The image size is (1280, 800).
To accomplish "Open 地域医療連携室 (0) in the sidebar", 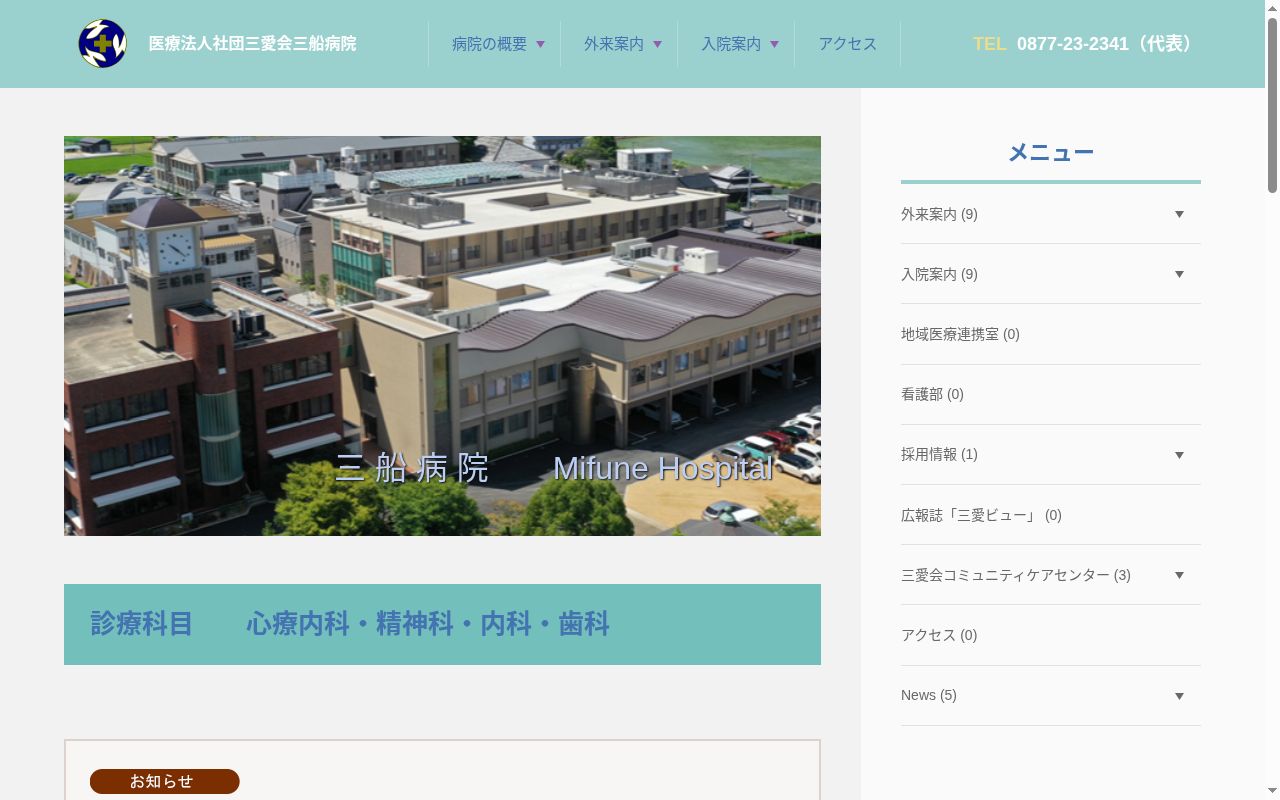I will pos(960,334).
